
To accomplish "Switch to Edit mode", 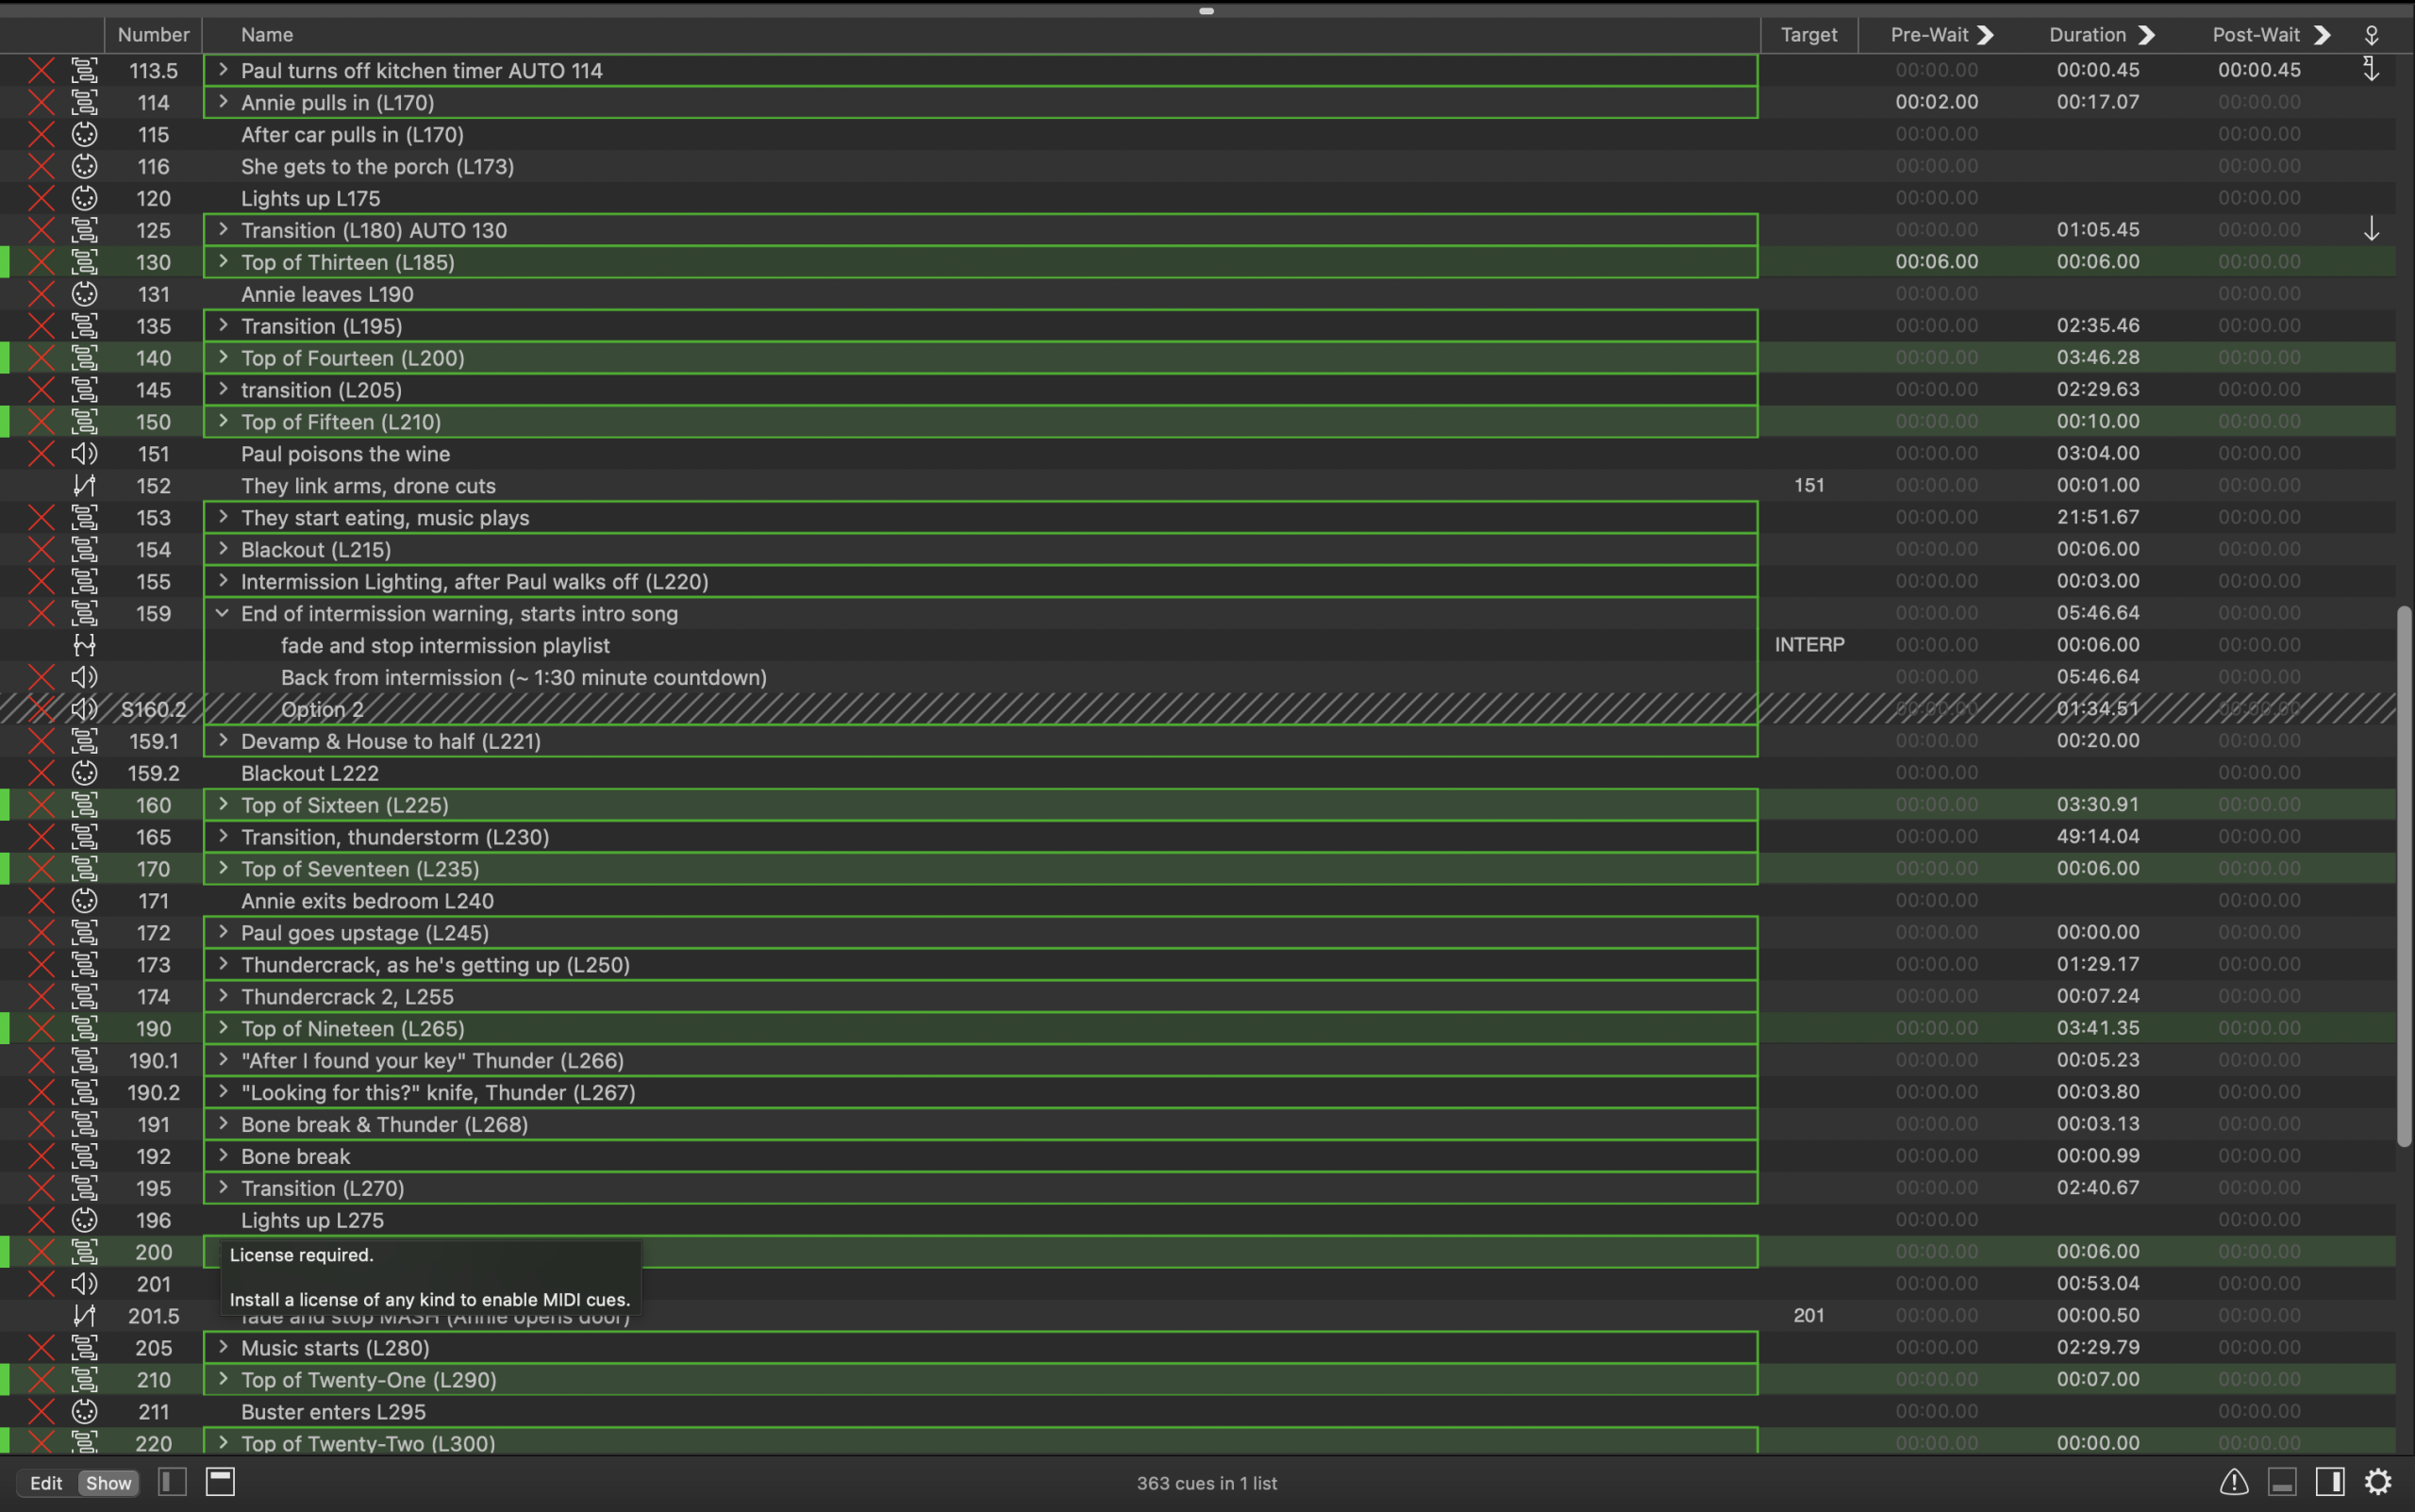I will point(46,1483).
